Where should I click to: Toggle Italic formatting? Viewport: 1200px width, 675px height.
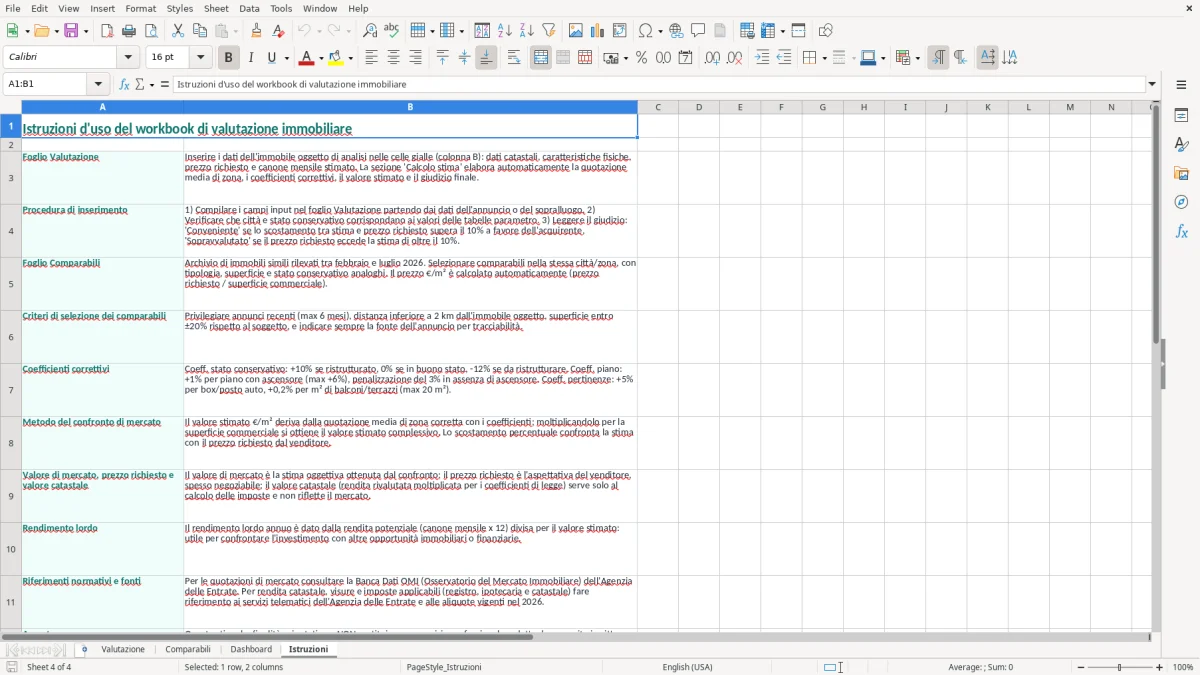tap(251, 58)
